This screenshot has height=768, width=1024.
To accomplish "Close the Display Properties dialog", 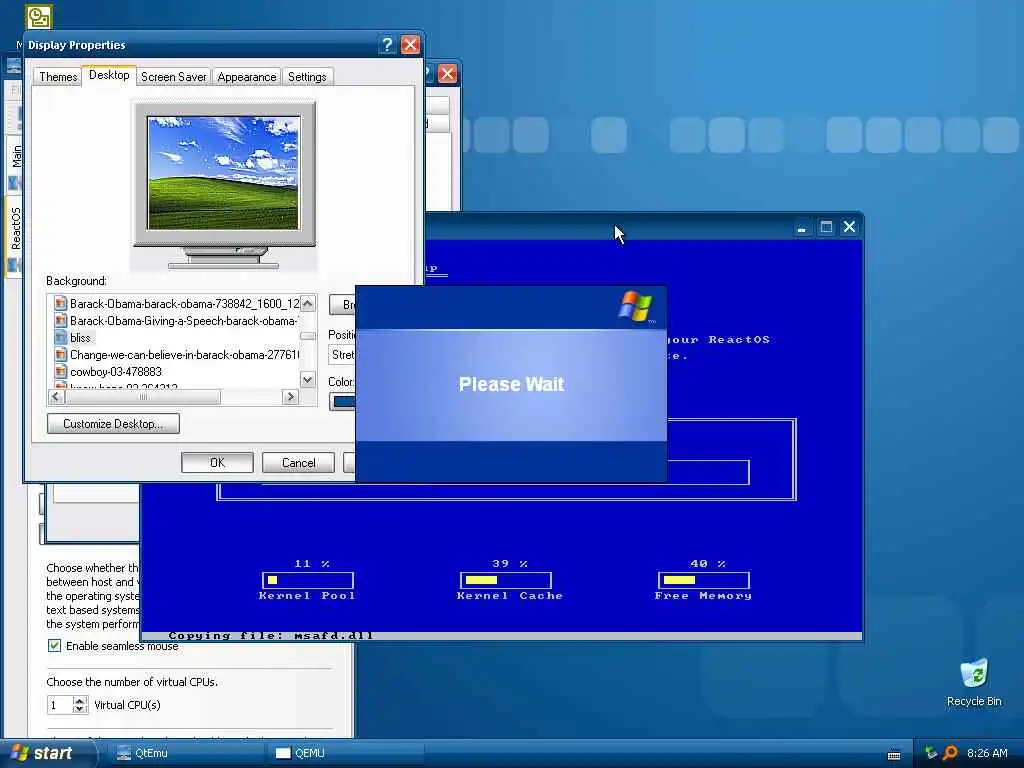I will (x=410, y=44).
